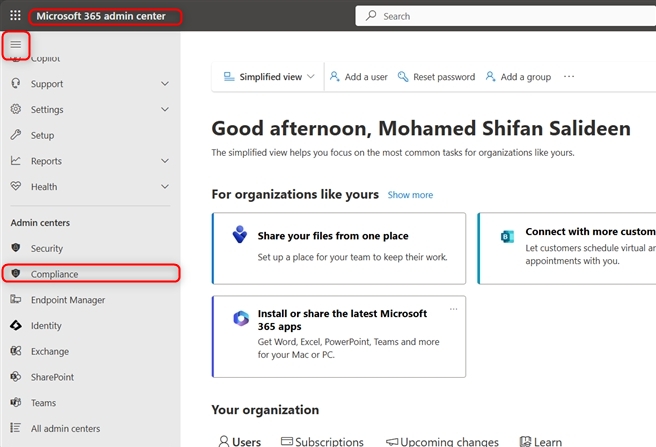
Task: Expand the Health menu chevron
Action: click(x=165, y=187)
